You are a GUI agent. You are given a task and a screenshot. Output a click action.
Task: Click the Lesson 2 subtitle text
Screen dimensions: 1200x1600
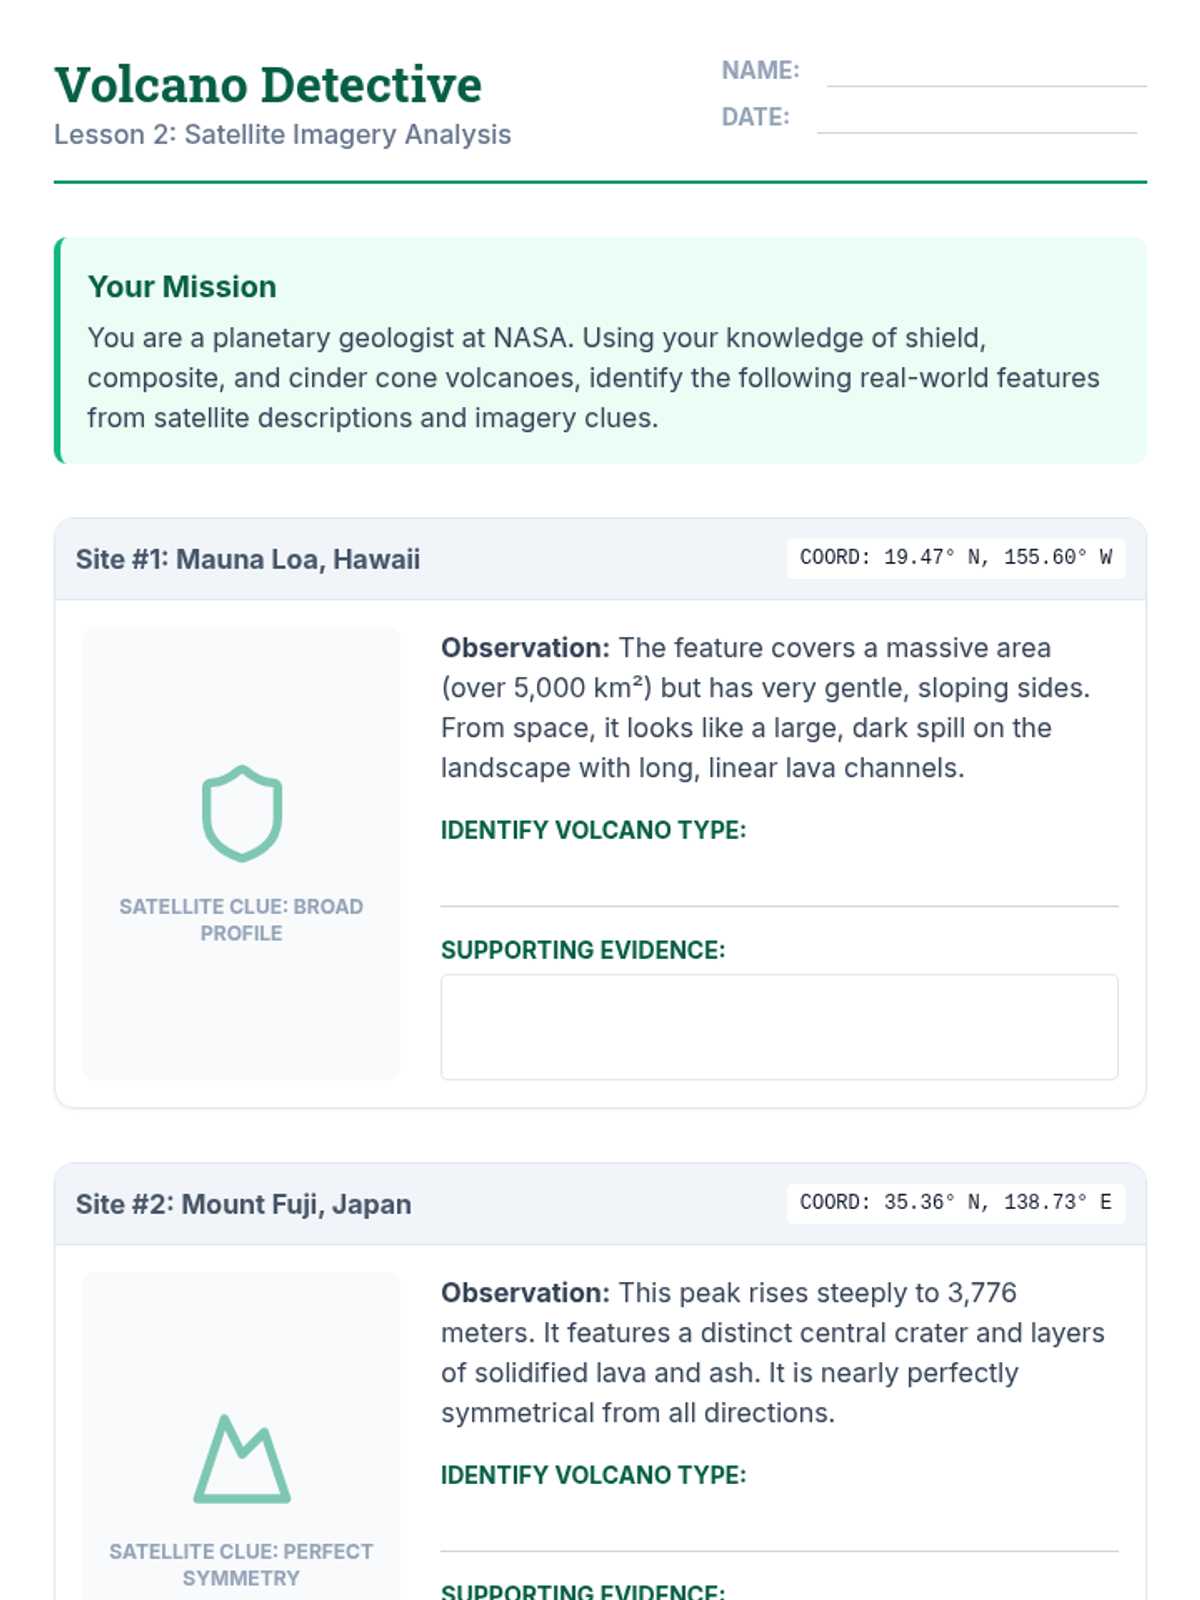point(282,135)
